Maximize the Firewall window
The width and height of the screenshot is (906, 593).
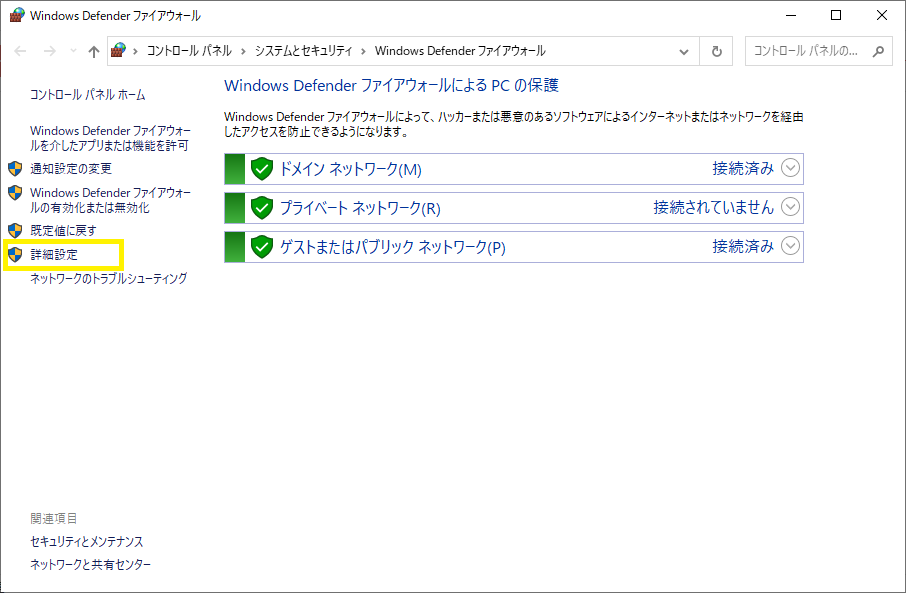(836, 16)
